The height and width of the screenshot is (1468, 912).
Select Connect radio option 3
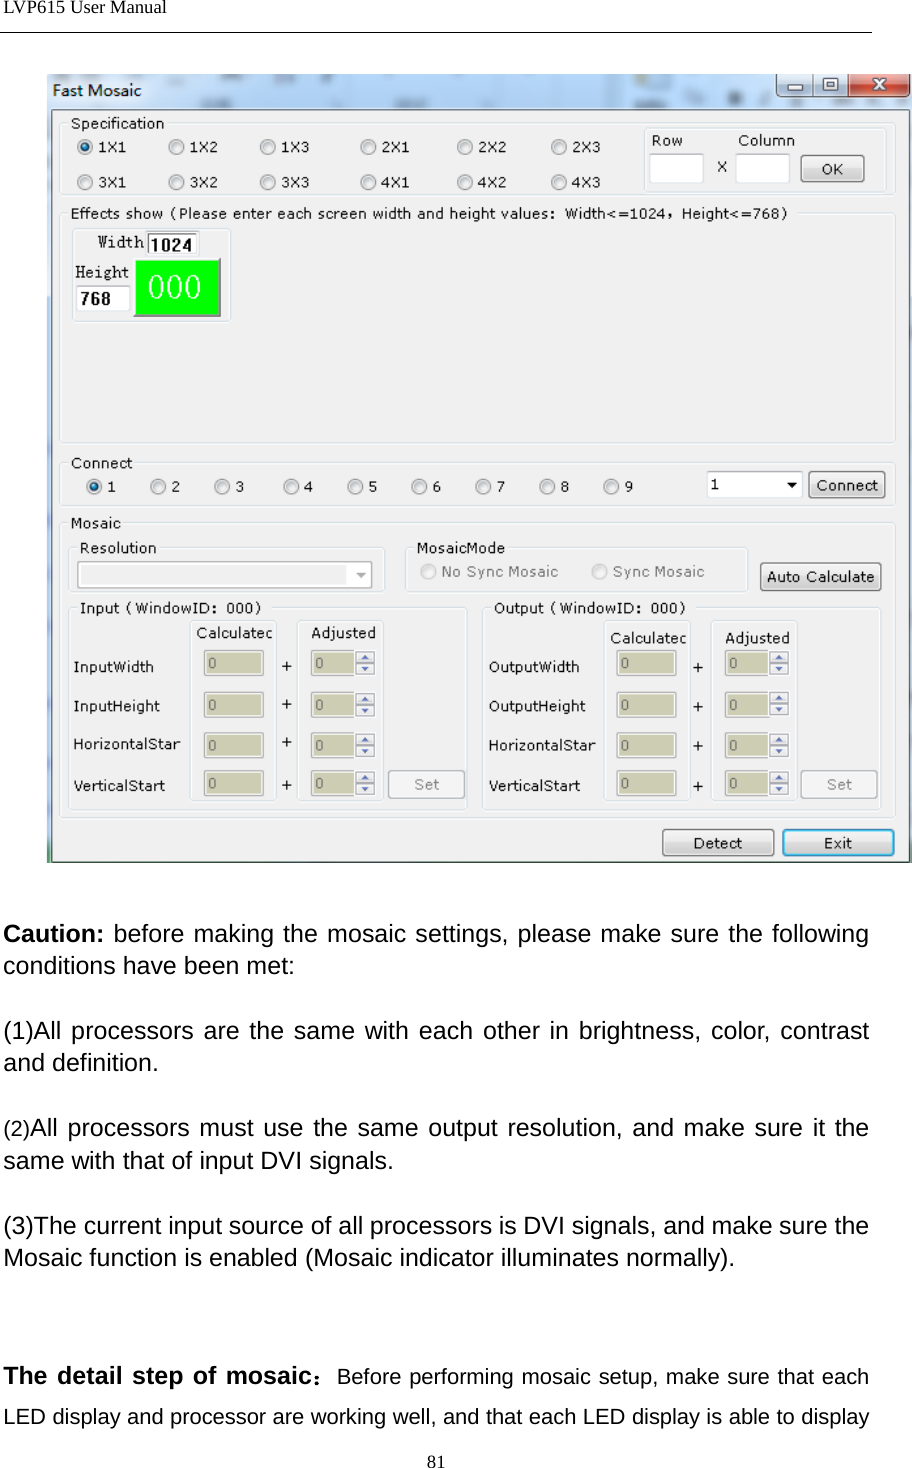[x=222, y=486]
